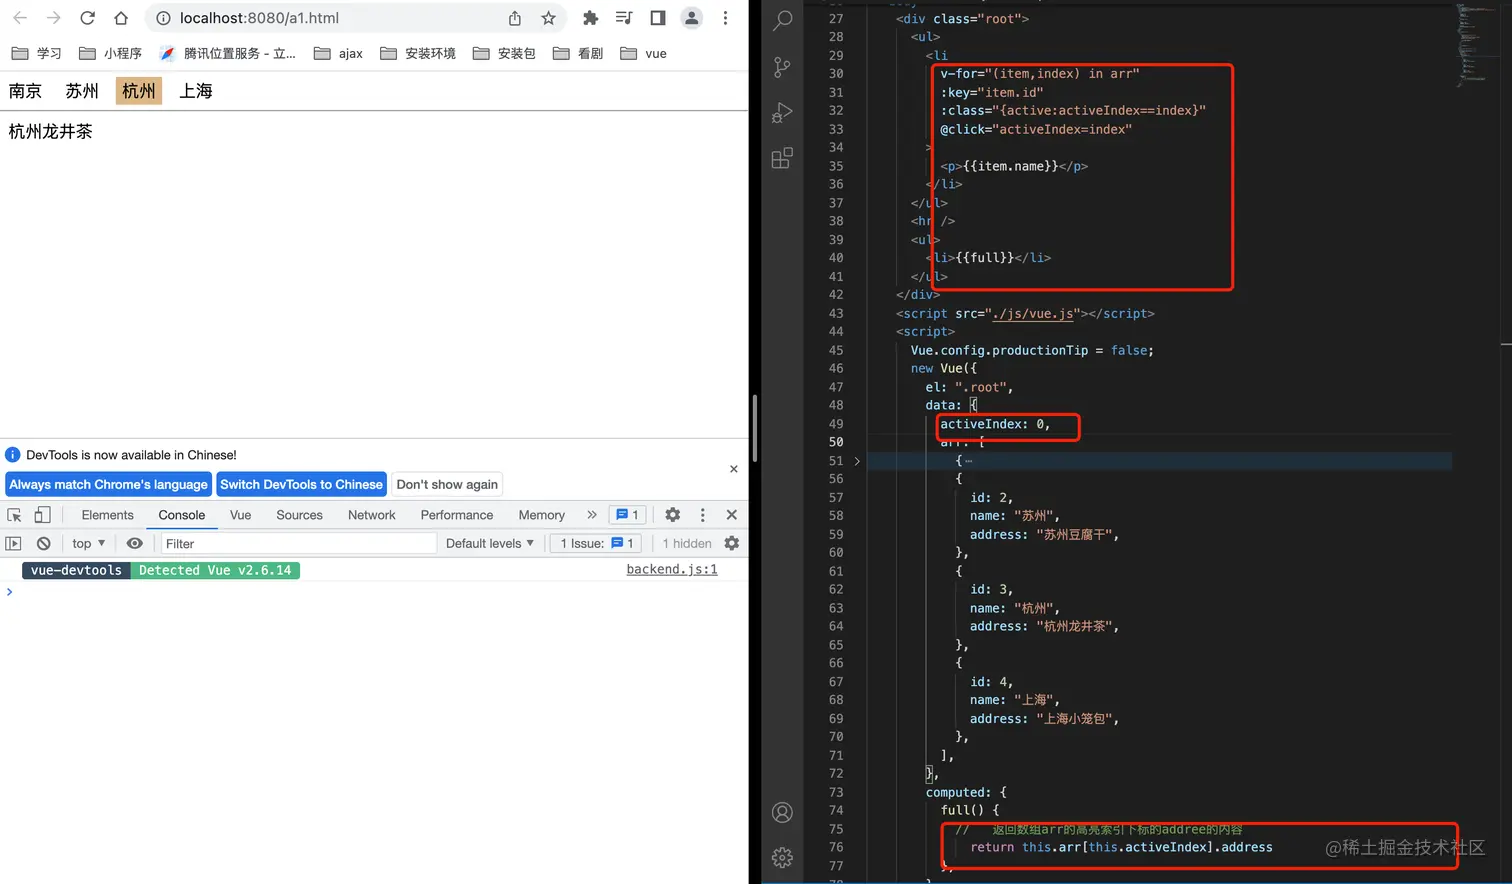
Task: Open the media control icon
Action: point(624,18)
